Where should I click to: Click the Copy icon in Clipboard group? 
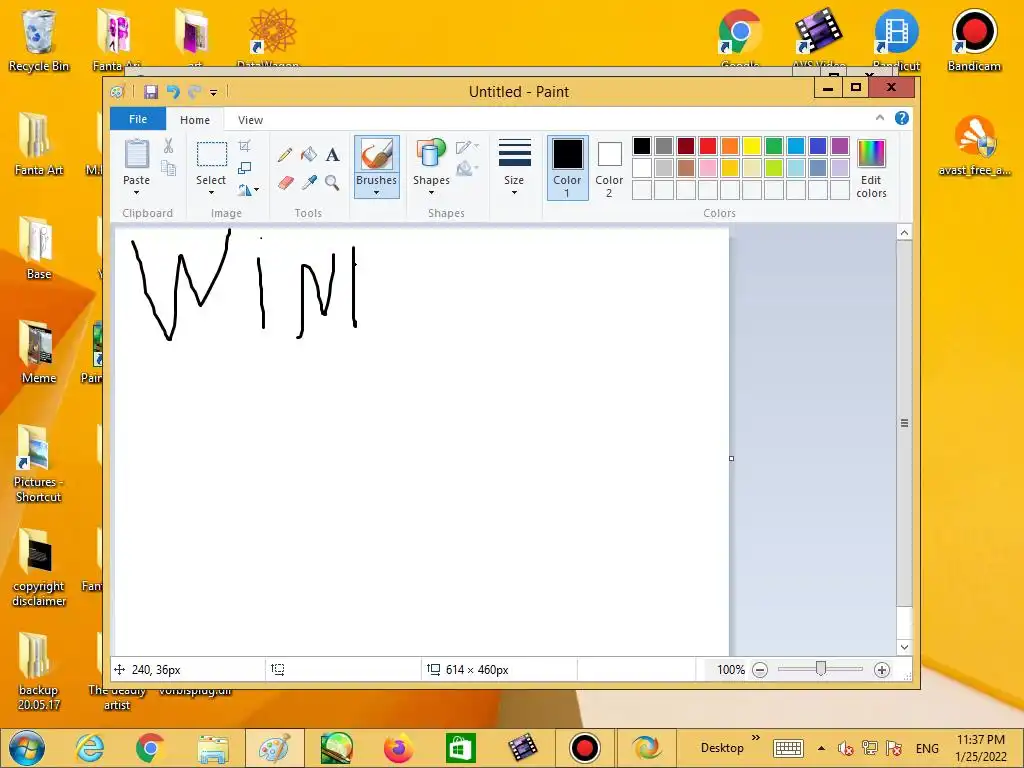[168, 168]
